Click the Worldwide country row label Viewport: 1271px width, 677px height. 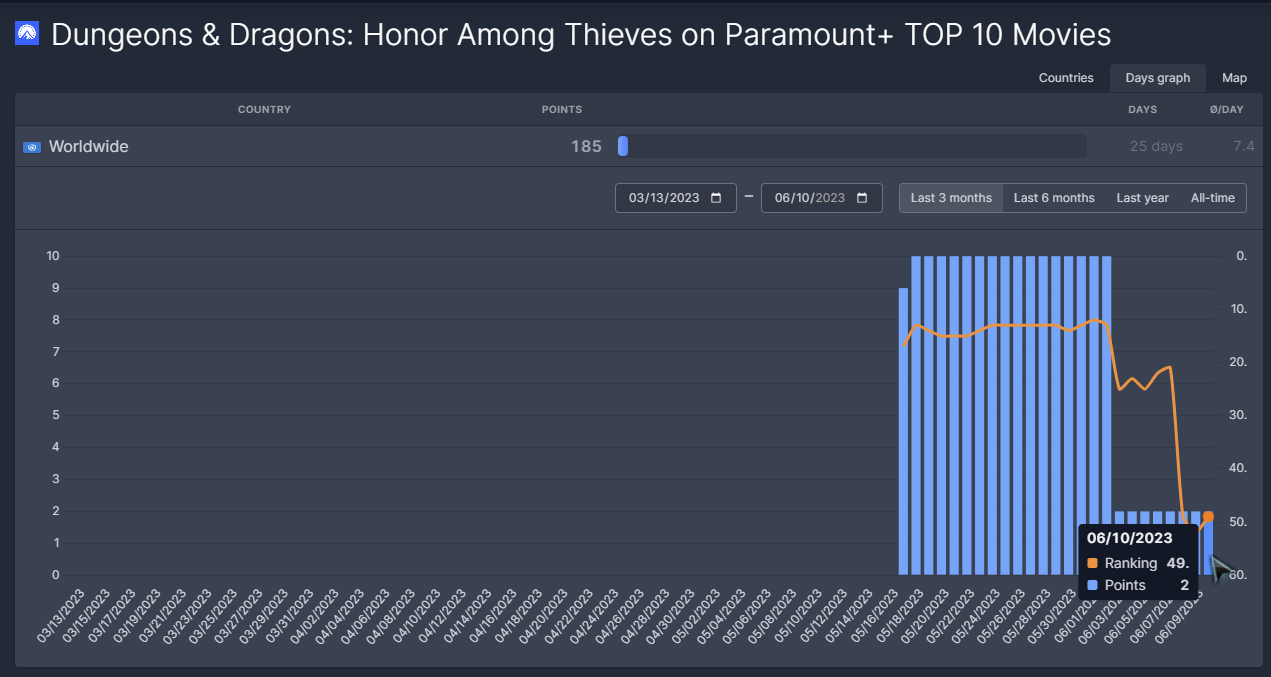pyautogui.click(x=89, y=147)
